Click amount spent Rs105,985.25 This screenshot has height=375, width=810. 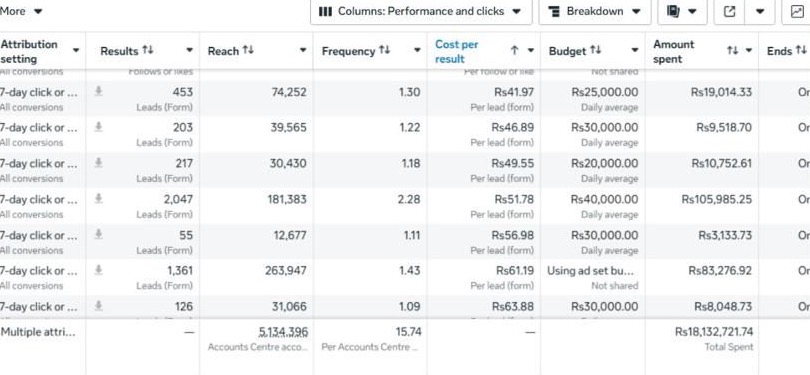(716, 199)
